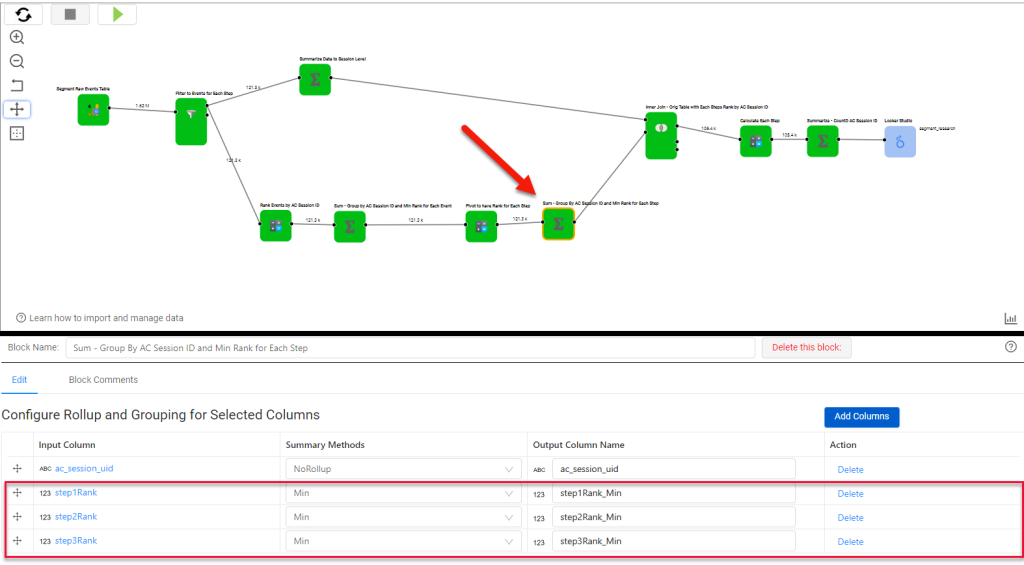Delete the step3Rank row
The image size is (1024, 565).
pos(850,542)
